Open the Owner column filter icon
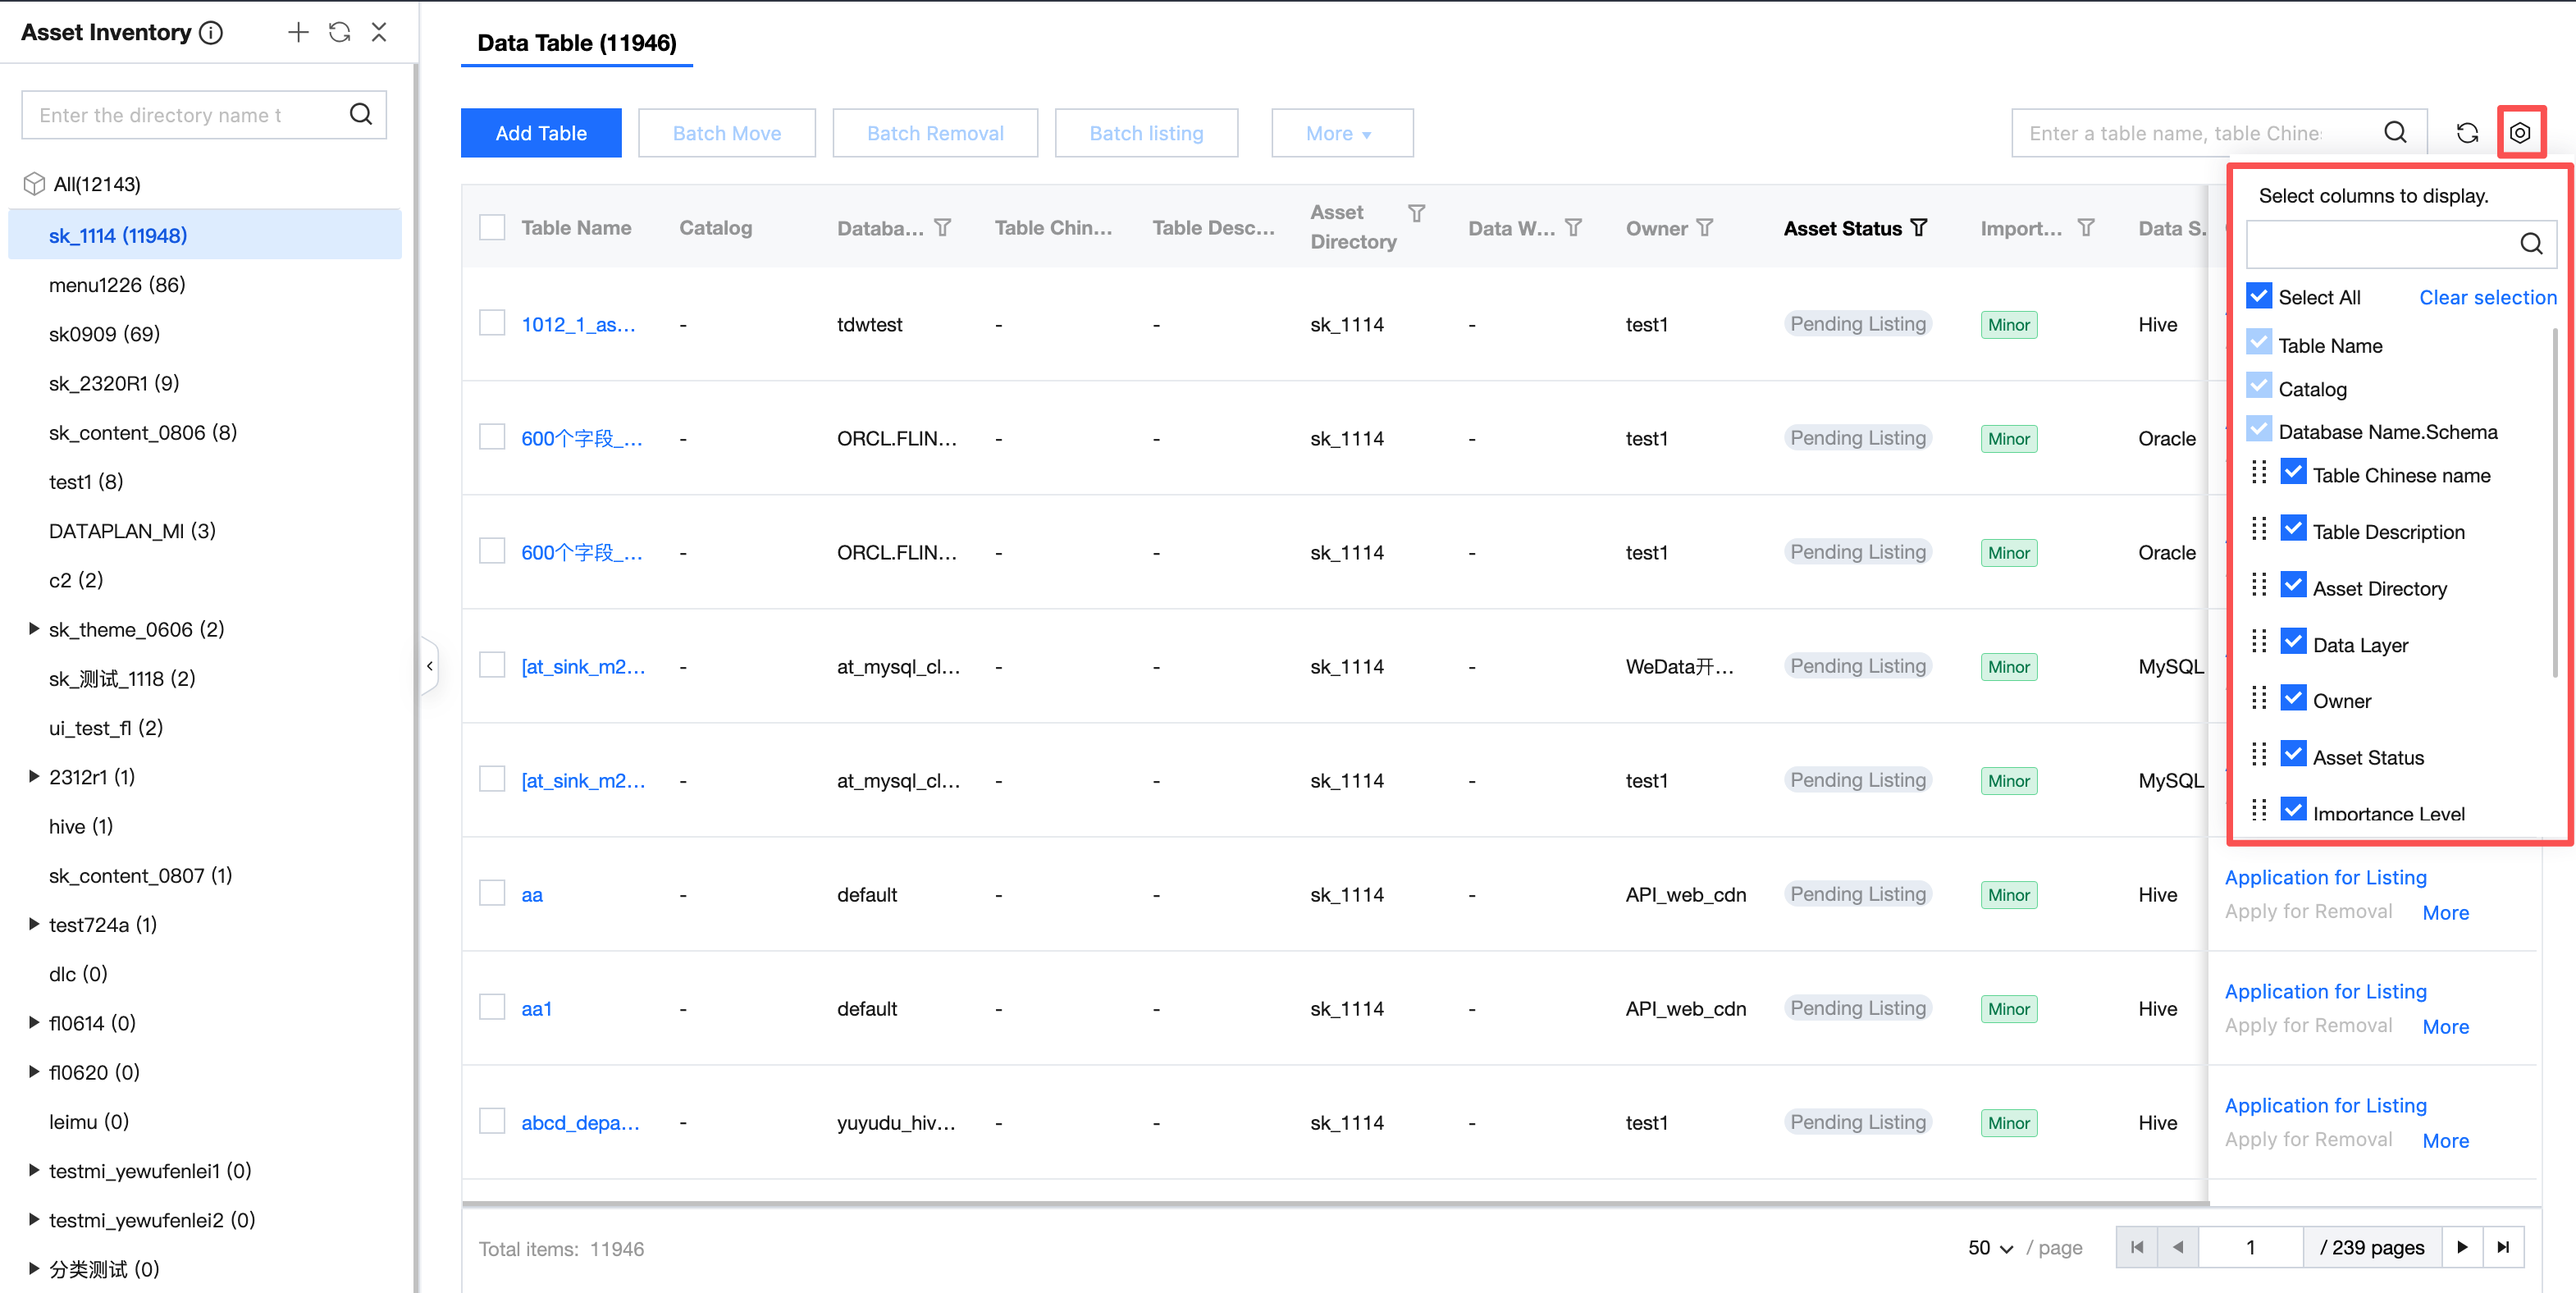The image size is (2576, 1293). click(1705, 228)
